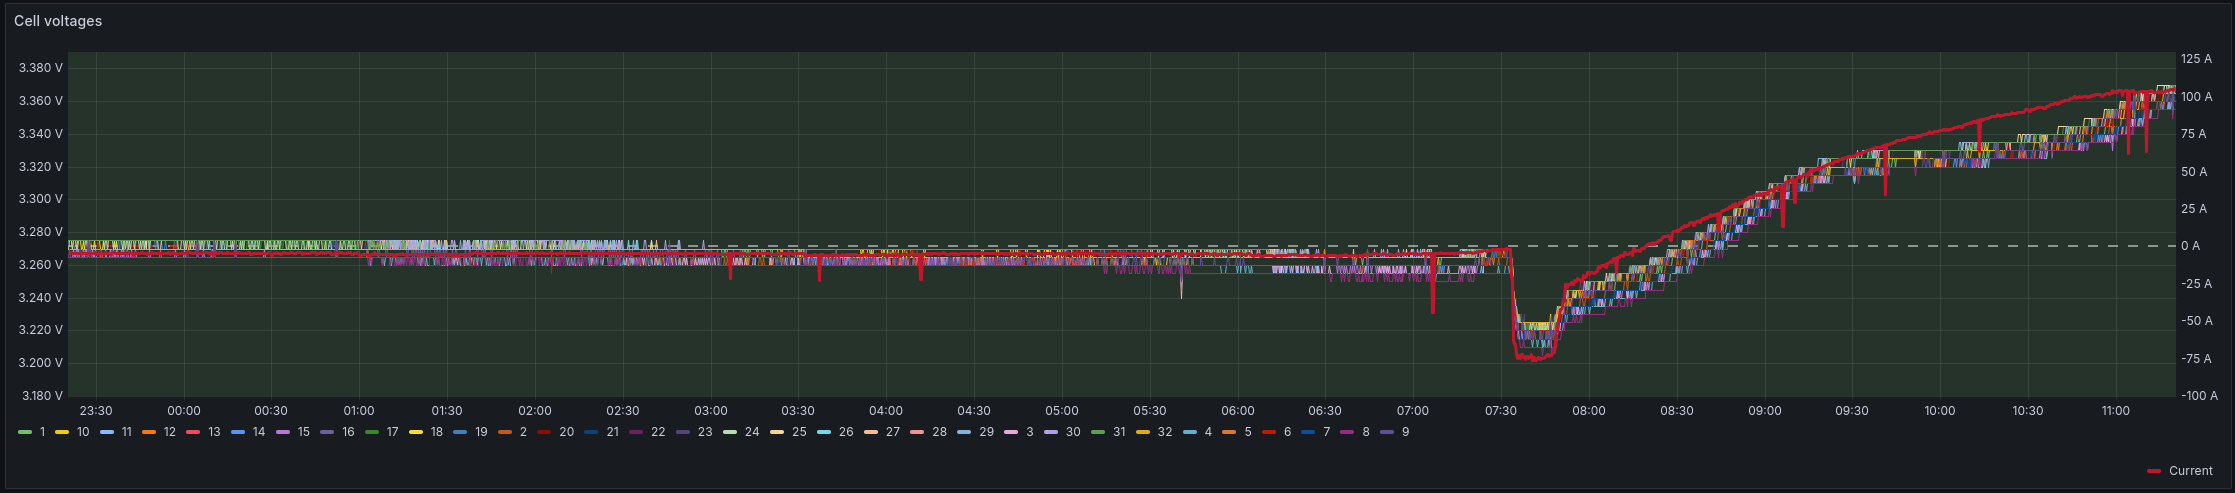Toggle series 30 legend entry
The height and width of the screenshot is (493, 2235).
[1073, 432]
